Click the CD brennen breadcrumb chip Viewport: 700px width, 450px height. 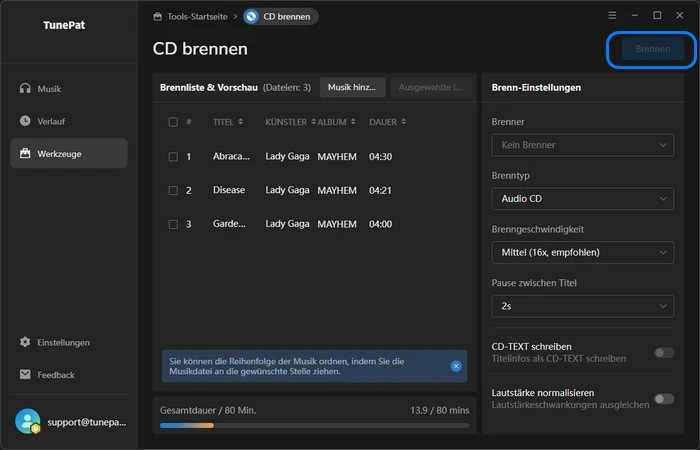tap(280, 17)
